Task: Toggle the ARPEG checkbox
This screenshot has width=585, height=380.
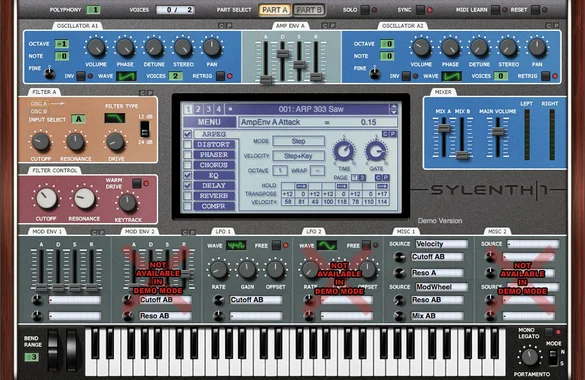Action: coord(188,134)
